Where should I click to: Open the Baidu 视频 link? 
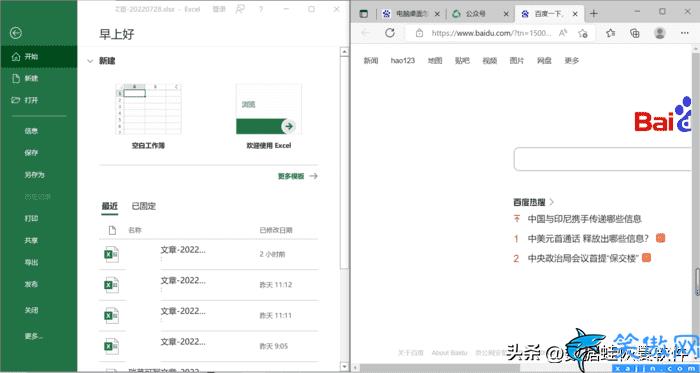(490, 61)
